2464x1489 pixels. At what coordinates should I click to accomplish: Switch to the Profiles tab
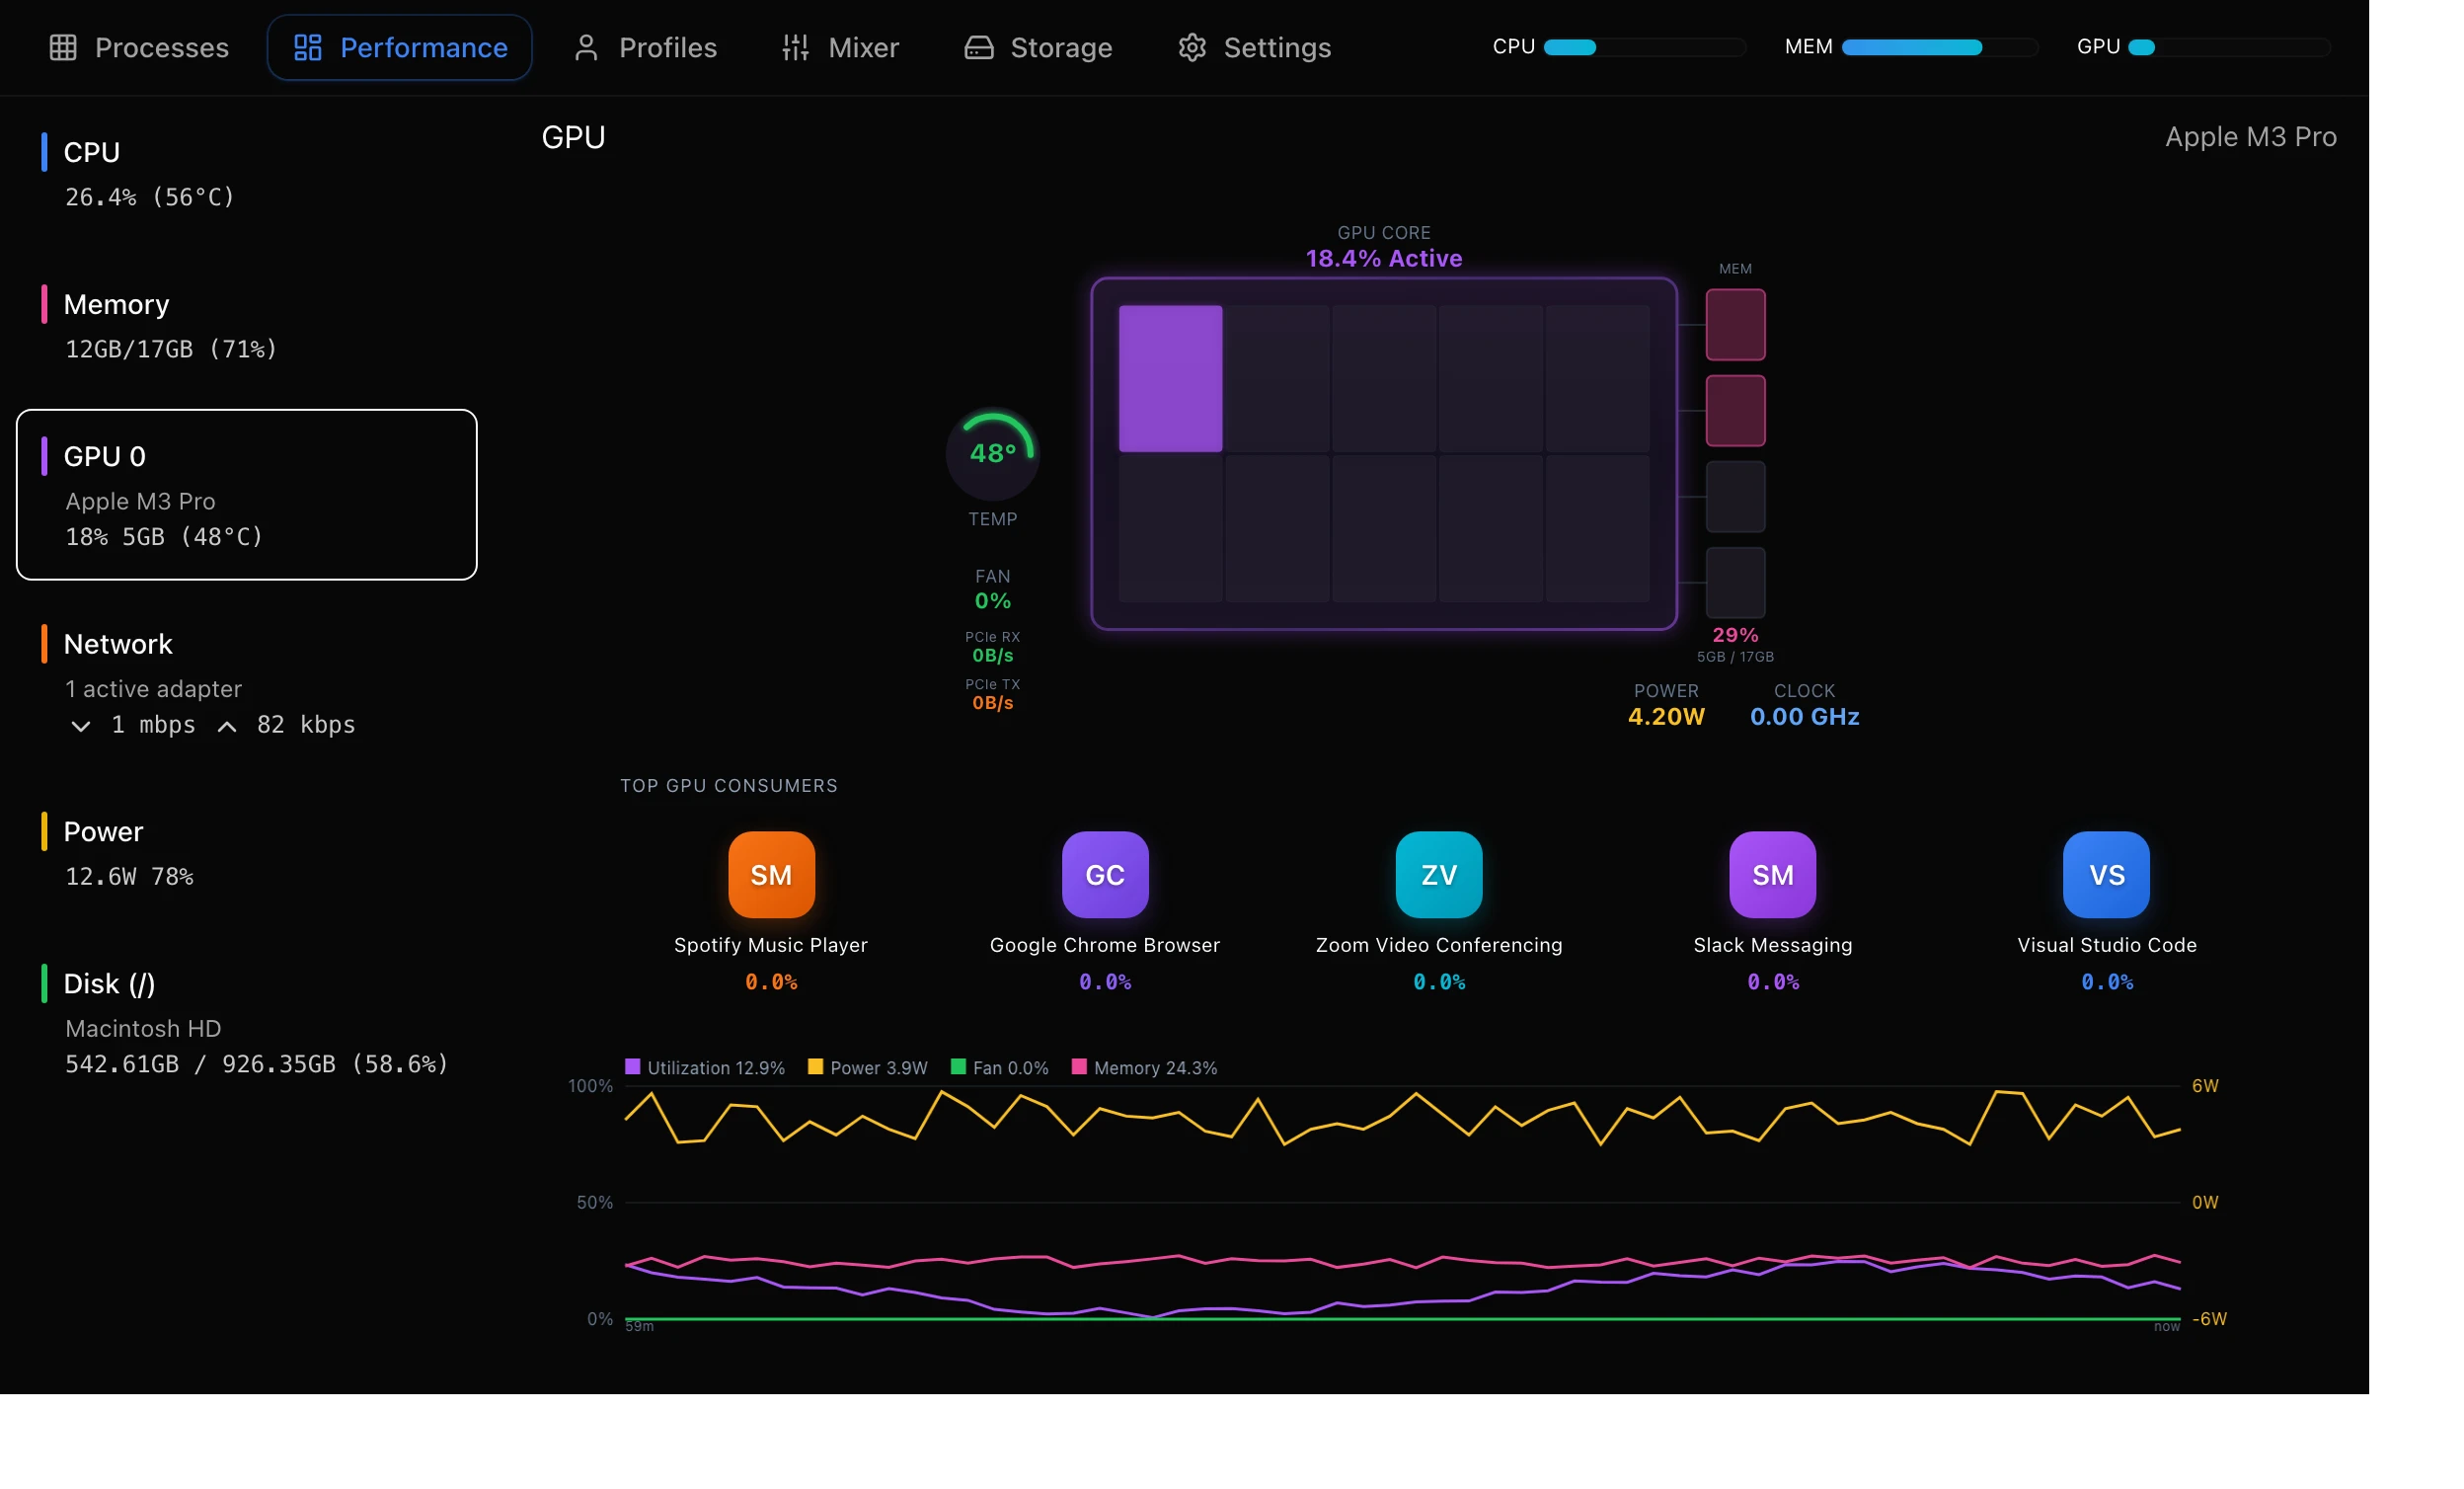point(645,47)
